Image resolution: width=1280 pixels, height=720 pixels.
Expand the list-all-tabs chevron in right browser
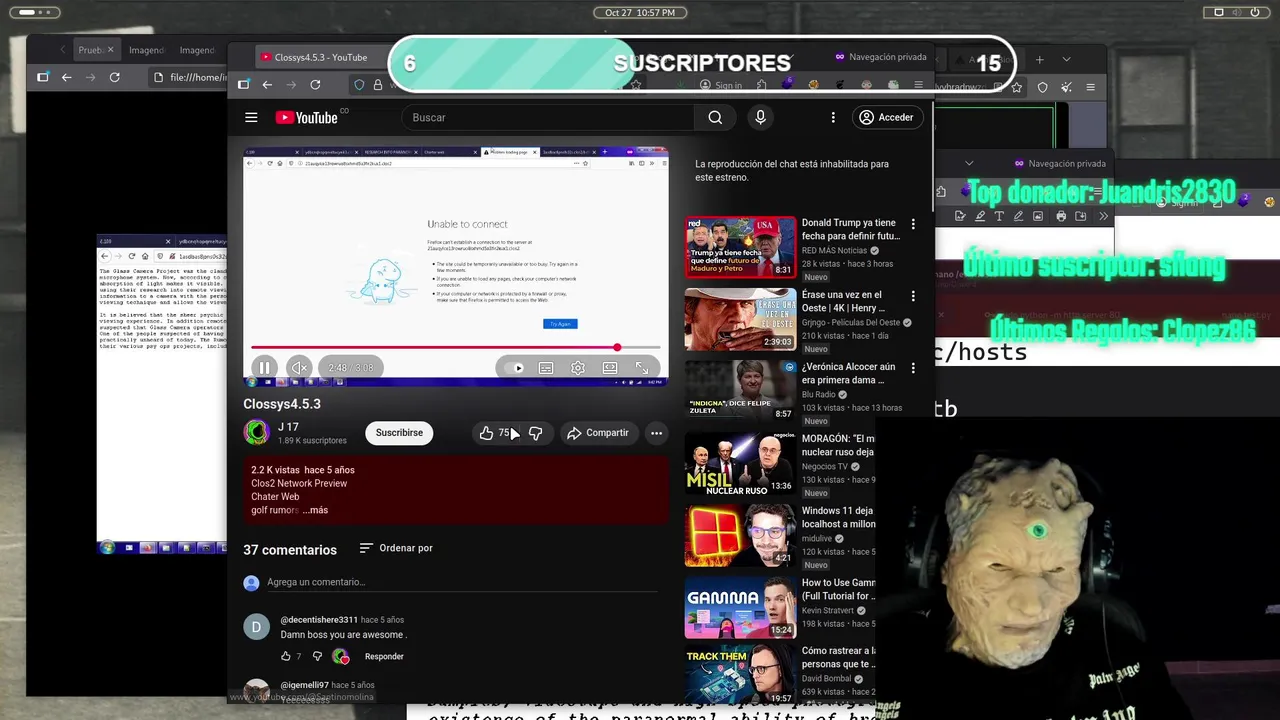1068,60
